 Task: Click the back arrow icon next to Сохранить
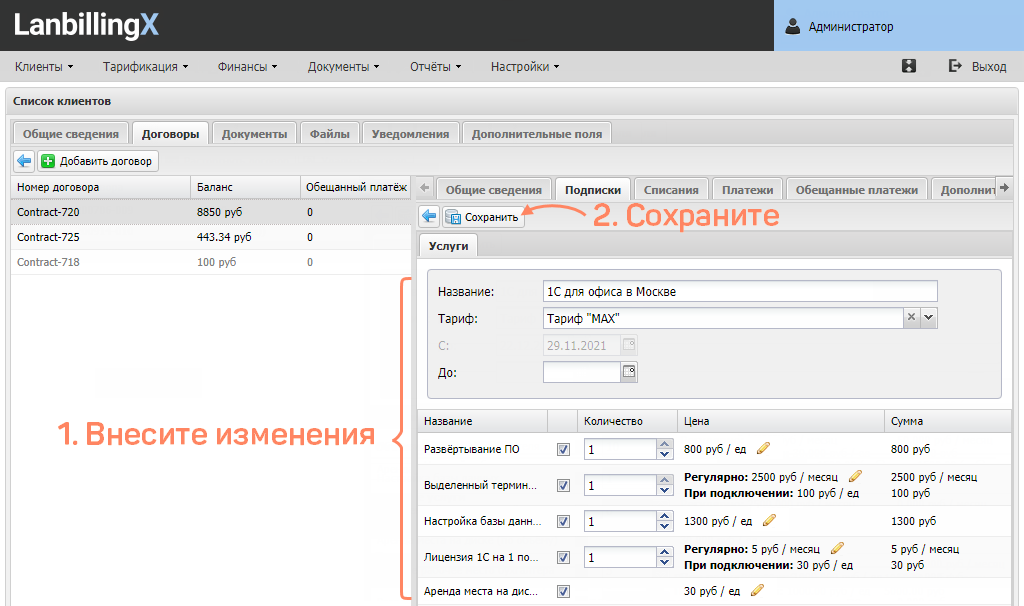click(x=429, y=216)
